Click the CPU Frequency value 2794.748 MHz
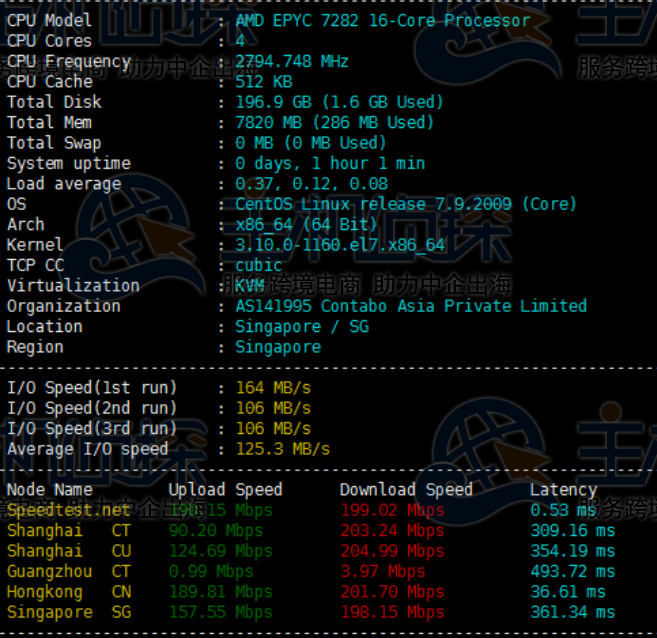 292,61
